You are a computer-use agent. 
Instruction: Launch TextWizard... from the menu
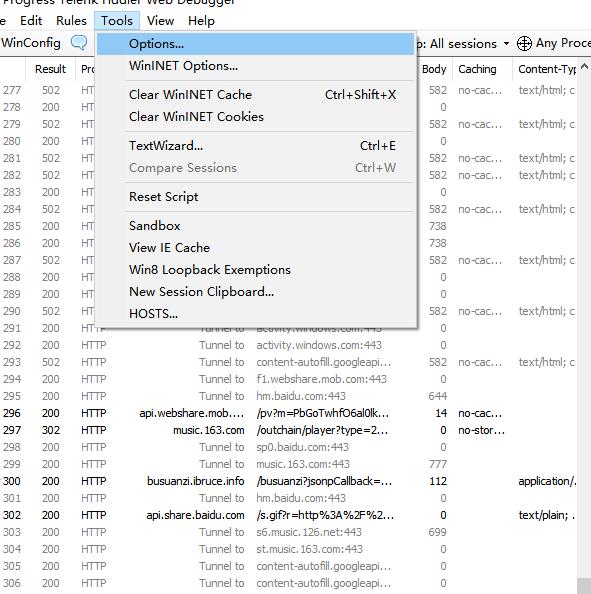256,146
